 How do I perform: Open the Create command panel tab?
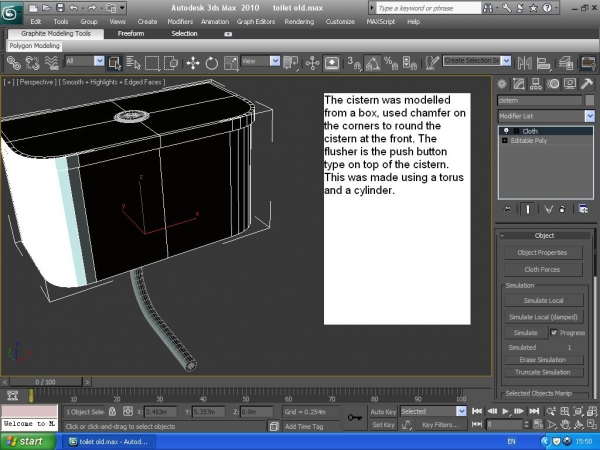[x=502, y=84]
